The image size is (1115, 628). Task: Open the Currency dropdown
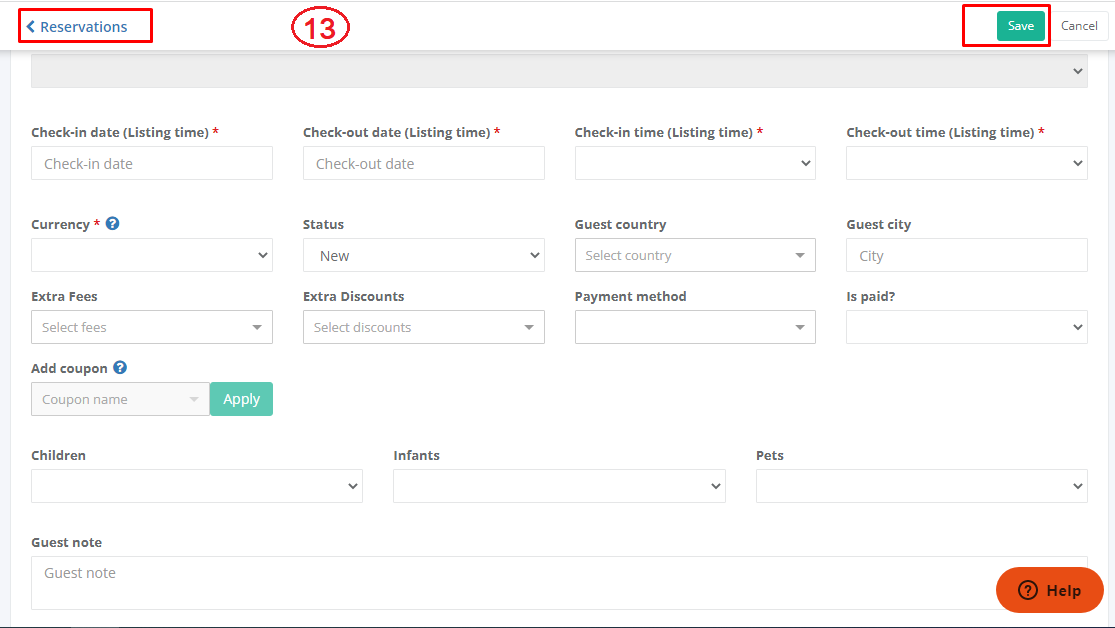(x=151, y=255)
